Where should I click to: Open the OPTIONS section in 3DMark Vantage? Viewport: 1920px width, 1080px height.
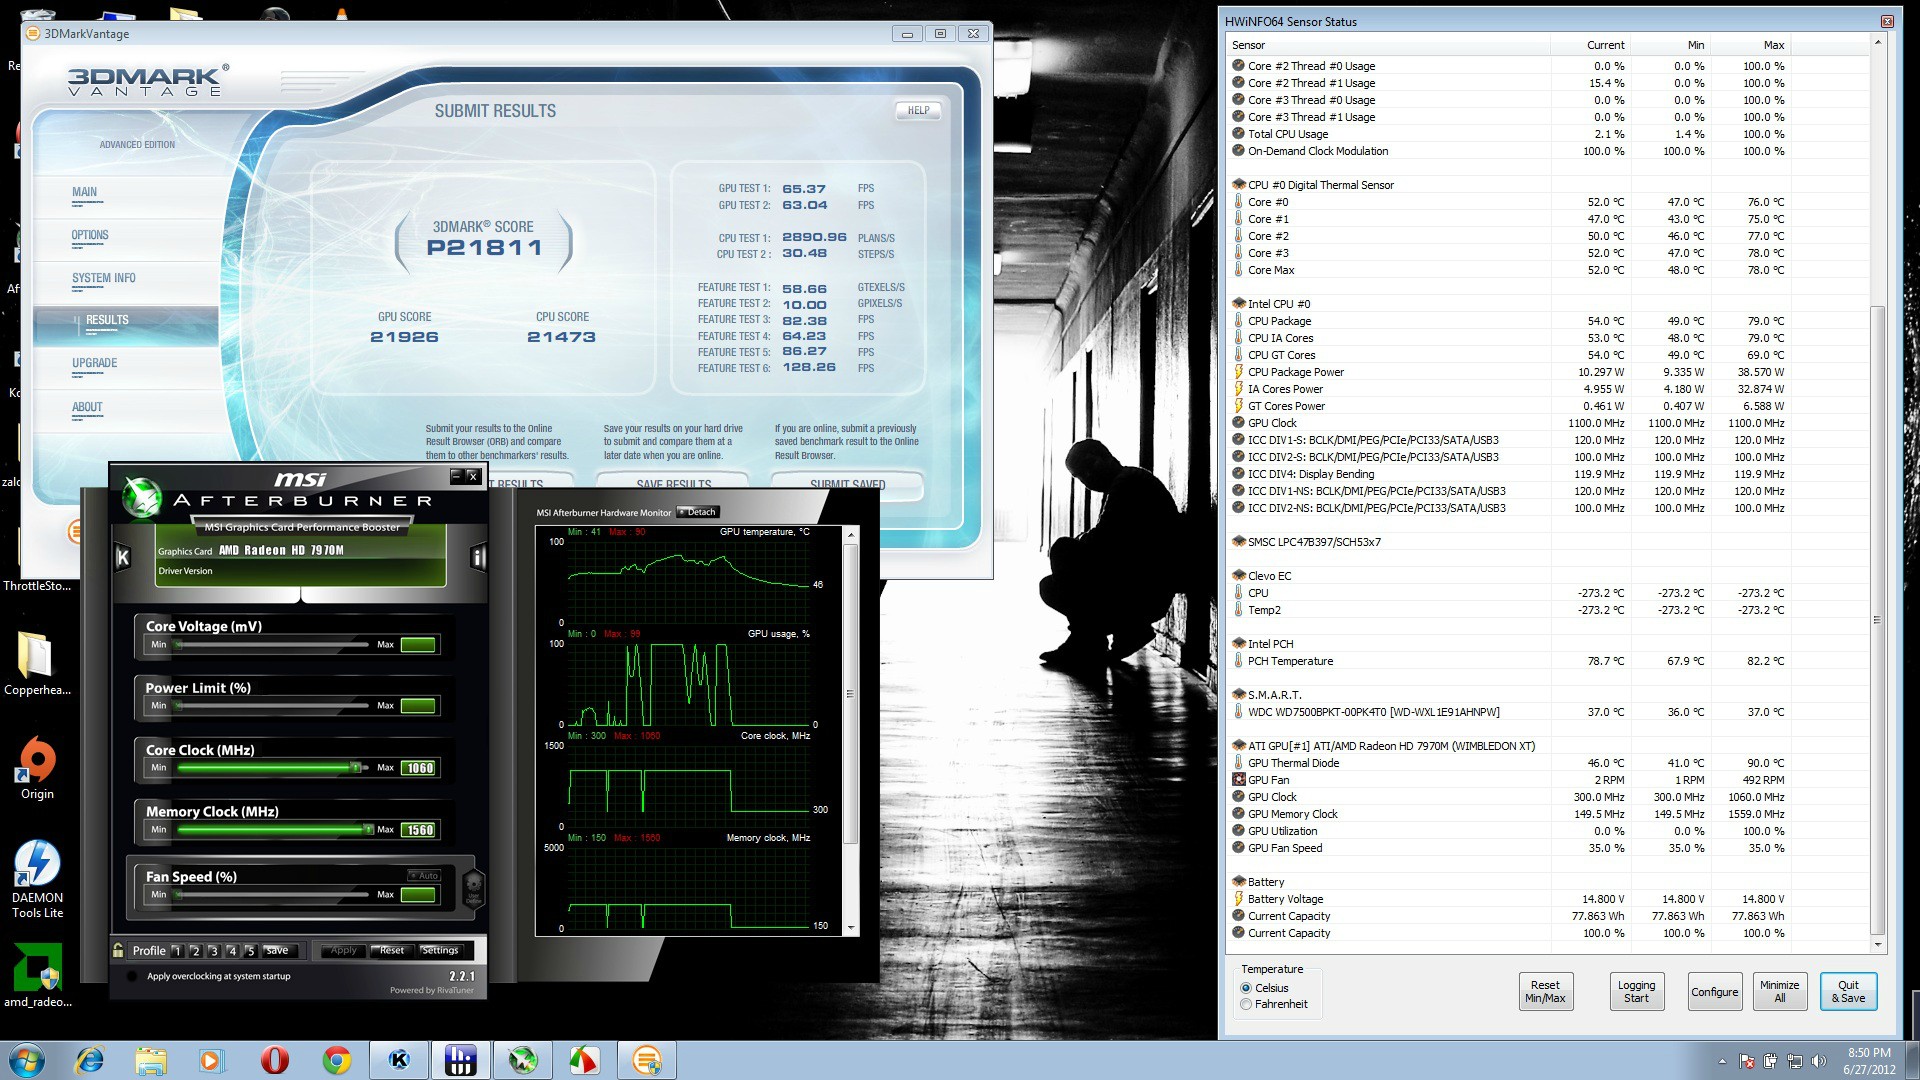point(90,236)
